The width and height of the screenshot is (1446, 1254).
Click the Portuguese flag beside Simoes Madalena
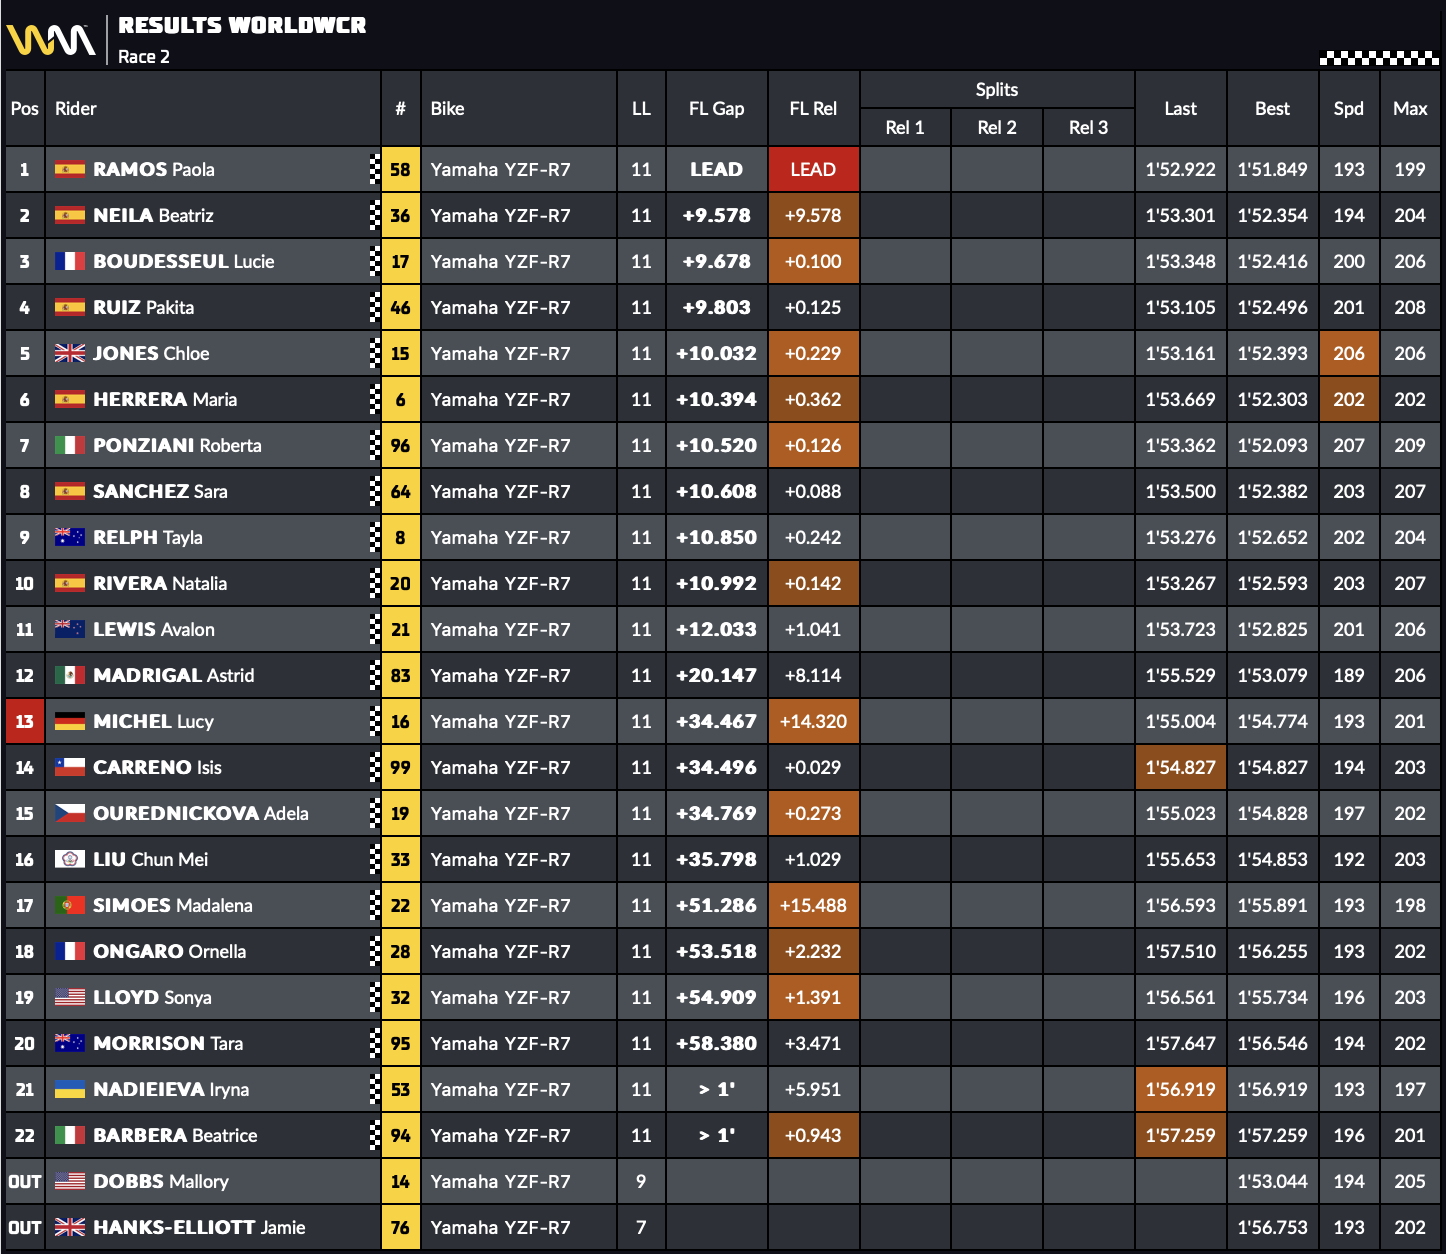69,905
